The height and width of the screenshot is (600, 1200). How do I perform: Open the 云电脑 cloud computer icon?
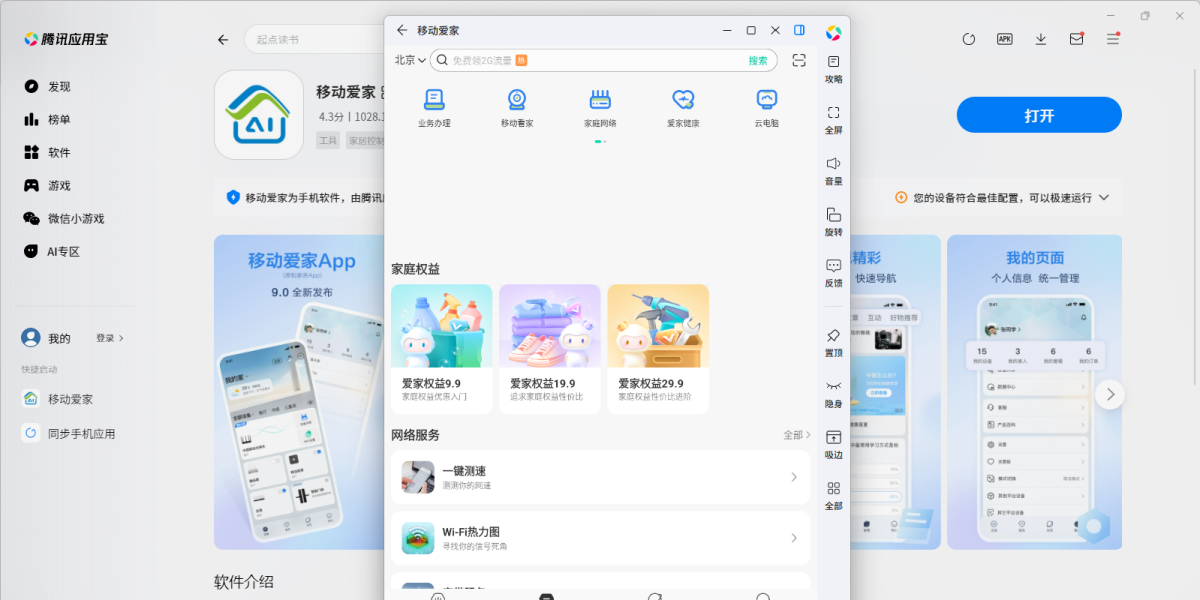pyautogui.click(x=766, y=100)
